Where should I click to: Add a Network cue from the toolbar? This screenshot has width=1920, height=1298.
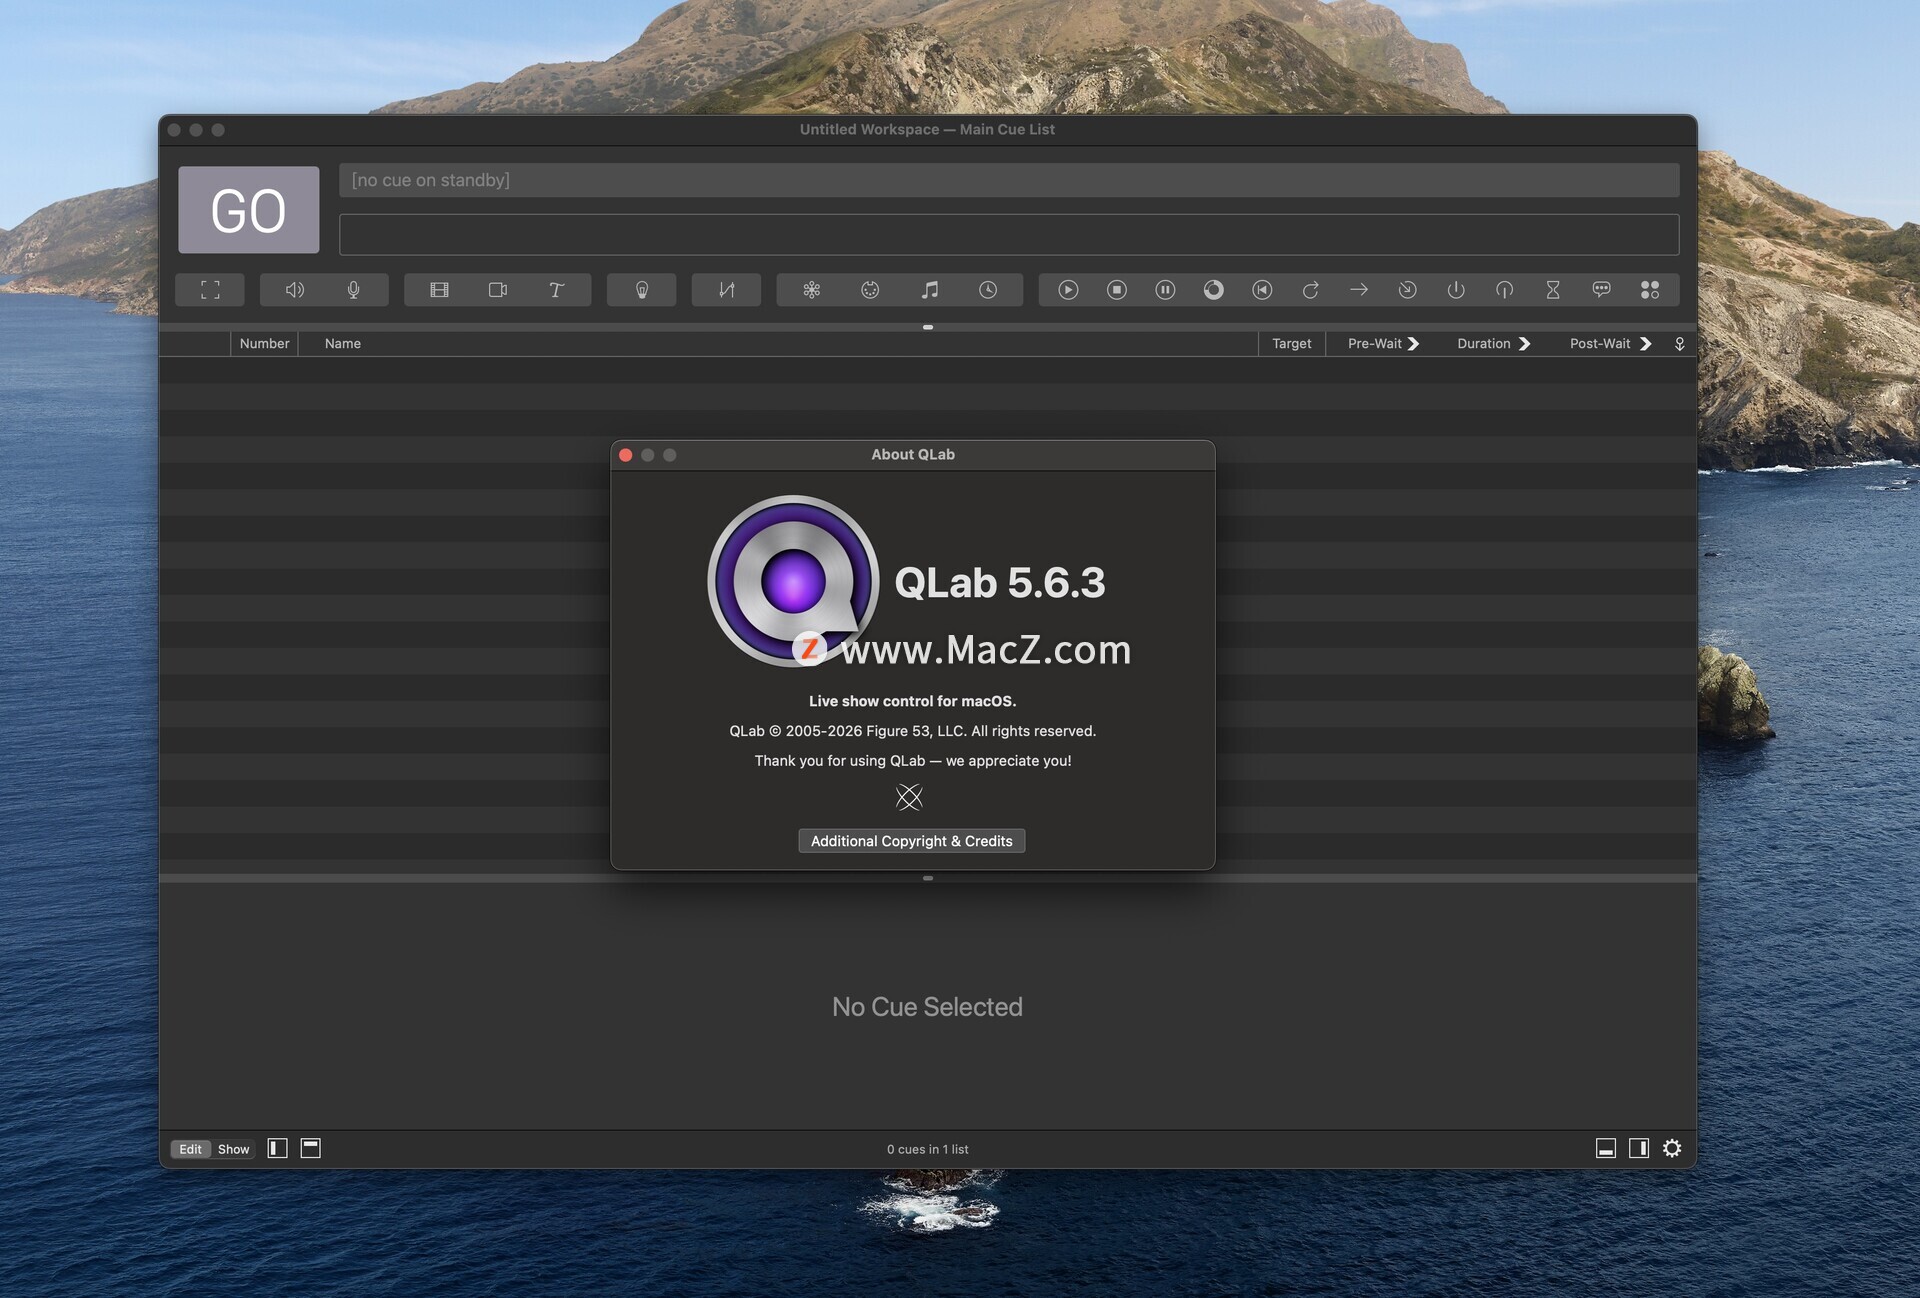(812, 290)
